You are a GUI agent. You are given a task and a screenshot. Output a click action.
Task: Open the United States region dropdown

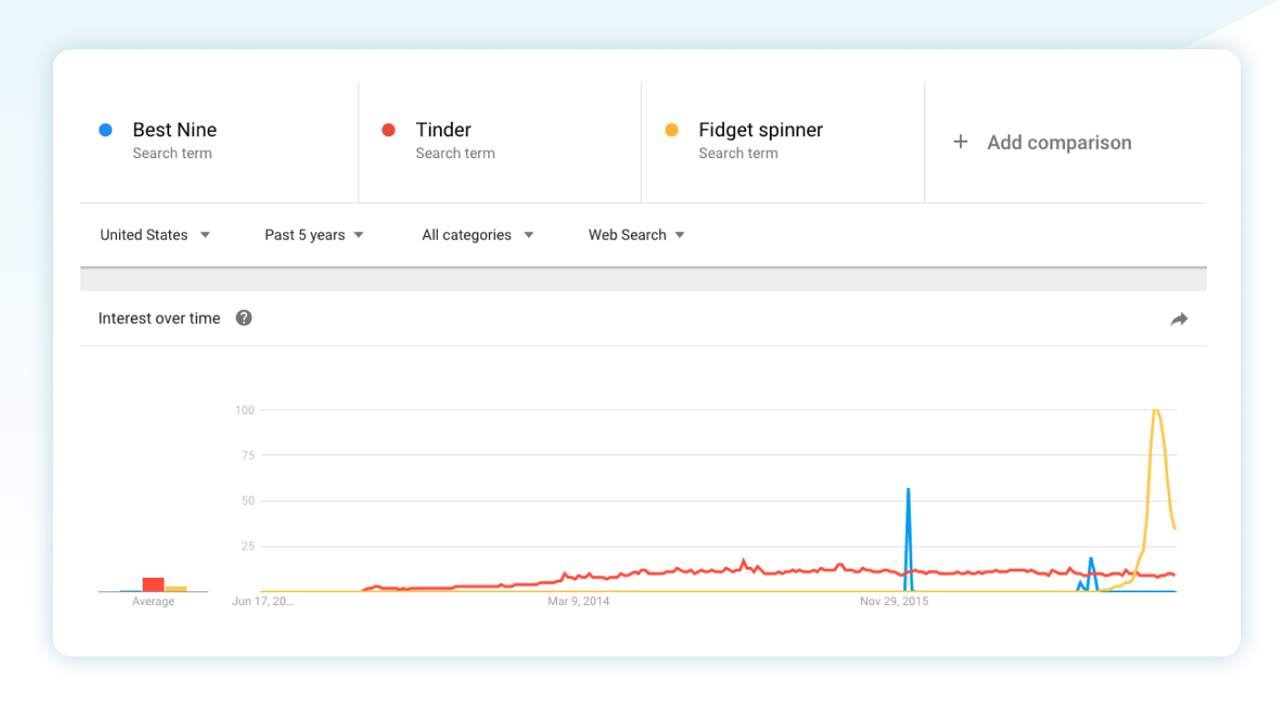[155, 235]
